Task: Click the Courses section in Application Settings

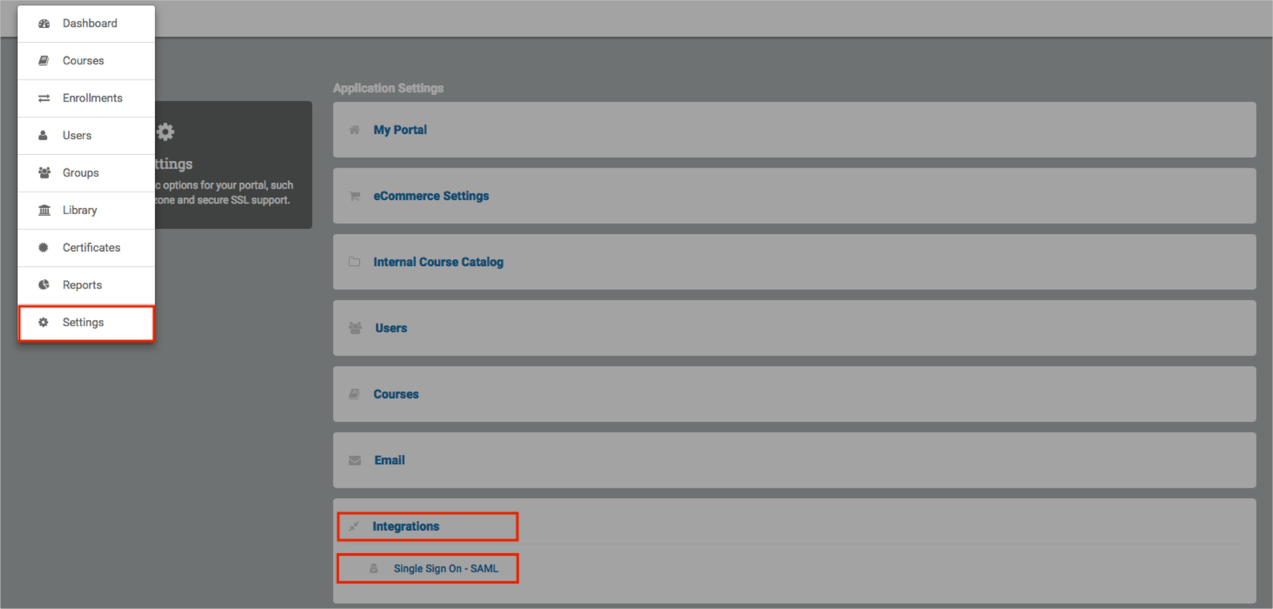Action: [396, 394]
